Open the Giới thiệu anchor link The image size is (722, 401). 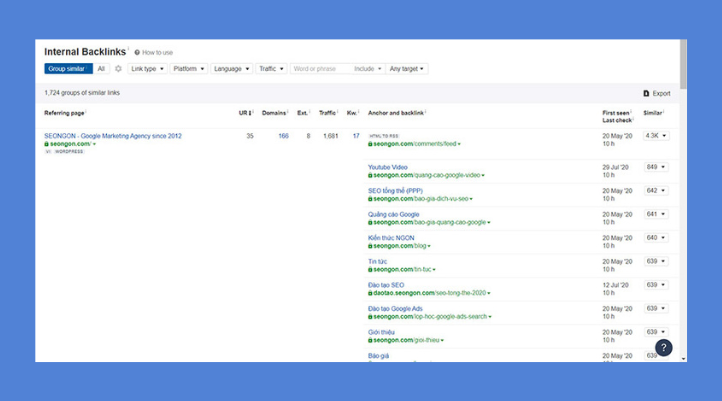[381, 332]
